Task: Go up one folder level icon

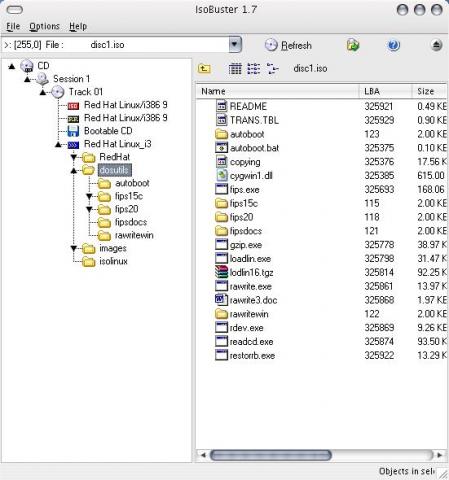Action: (204, 69)
